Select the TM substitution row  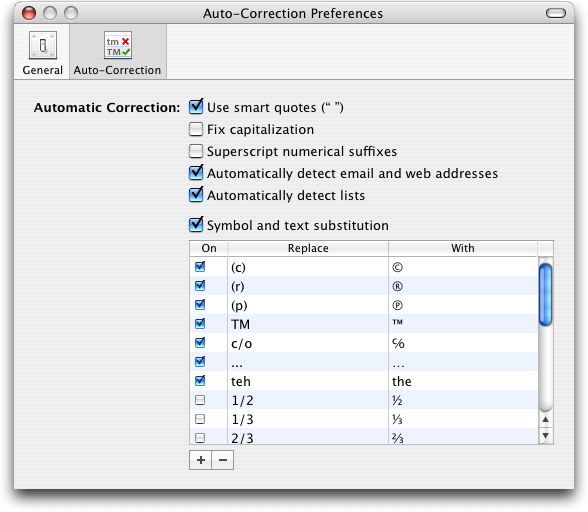(x=364, y=324)
